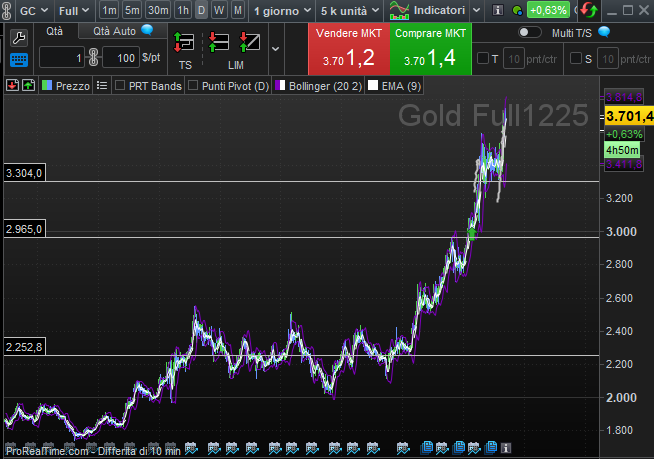Select the 2.252,8 horizontal line label
Image resolution: width=654 pixels, height=459 pixels.
25,347
